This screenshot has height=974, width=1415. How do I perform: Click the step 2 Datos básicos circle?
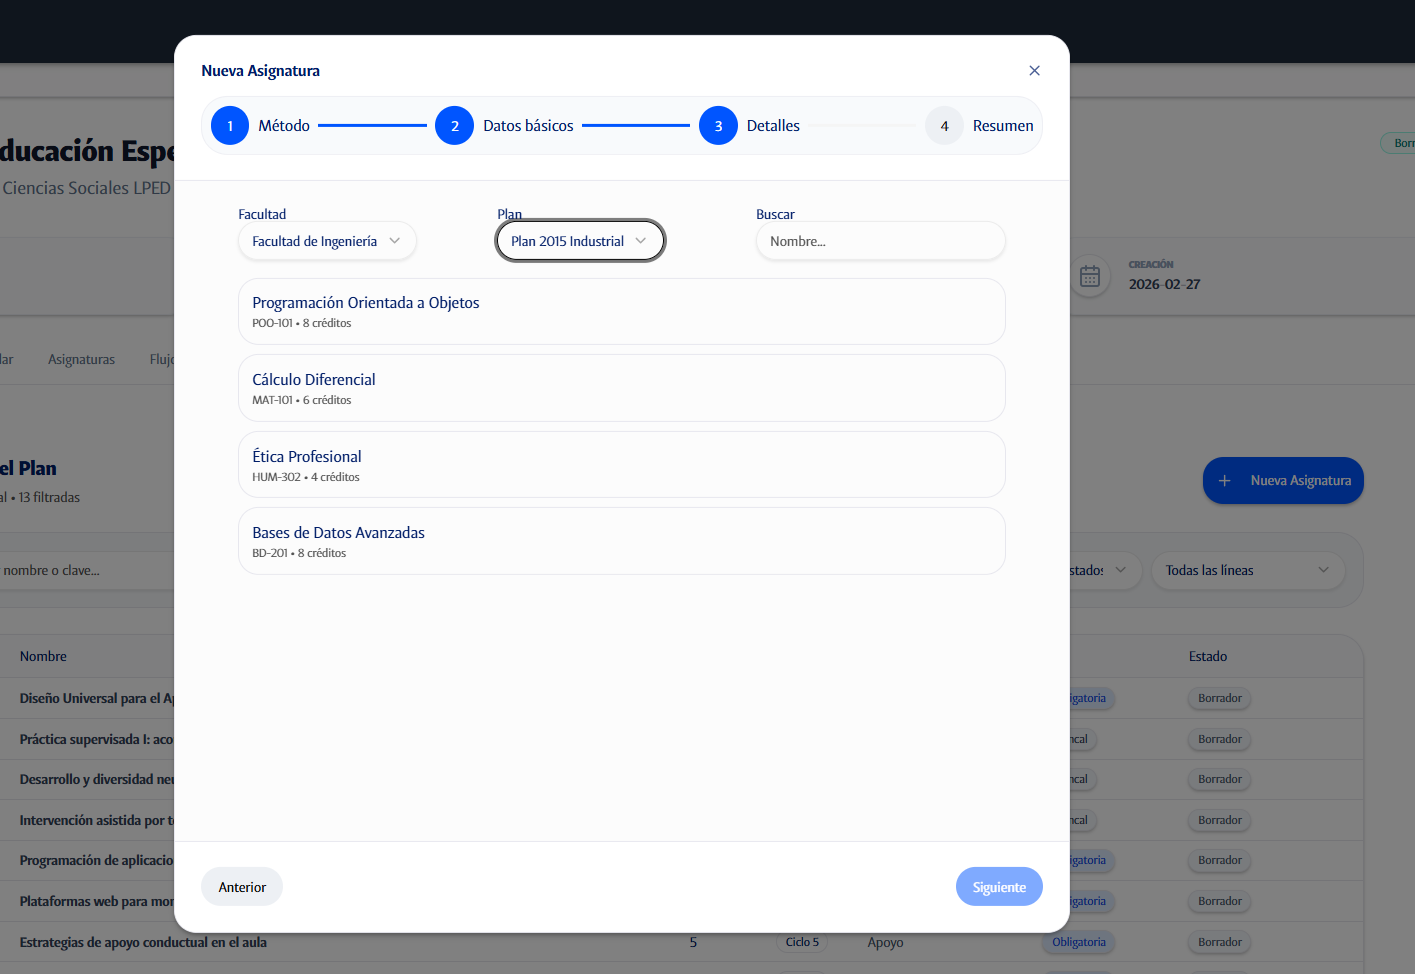tap(454, 126)
